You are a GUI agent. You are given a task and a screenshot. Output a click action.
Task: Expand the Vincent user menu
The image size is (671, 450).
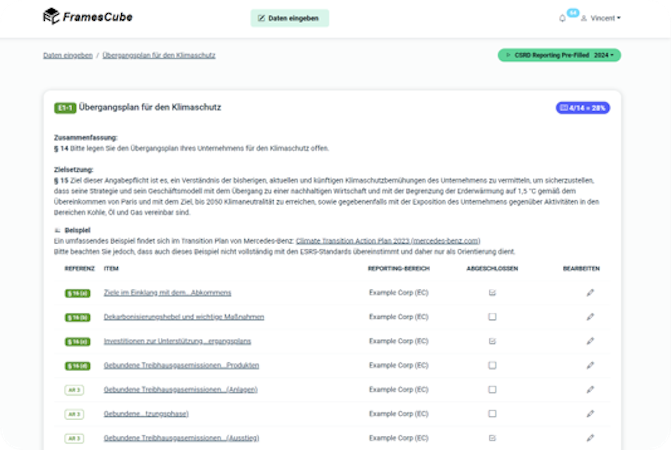tap(607, 18)
